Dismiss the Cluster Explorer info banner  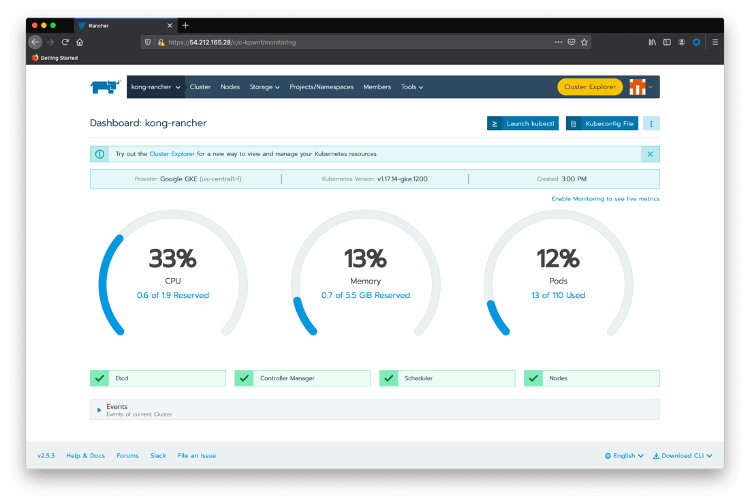(650, 154)
